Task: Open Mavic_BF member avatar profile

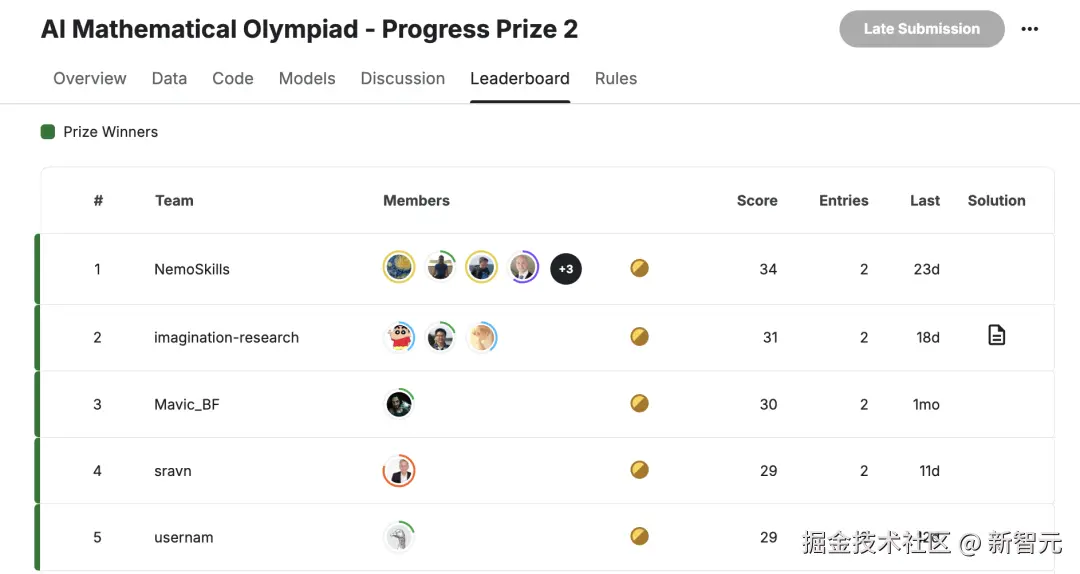Action: coord(399,404)
